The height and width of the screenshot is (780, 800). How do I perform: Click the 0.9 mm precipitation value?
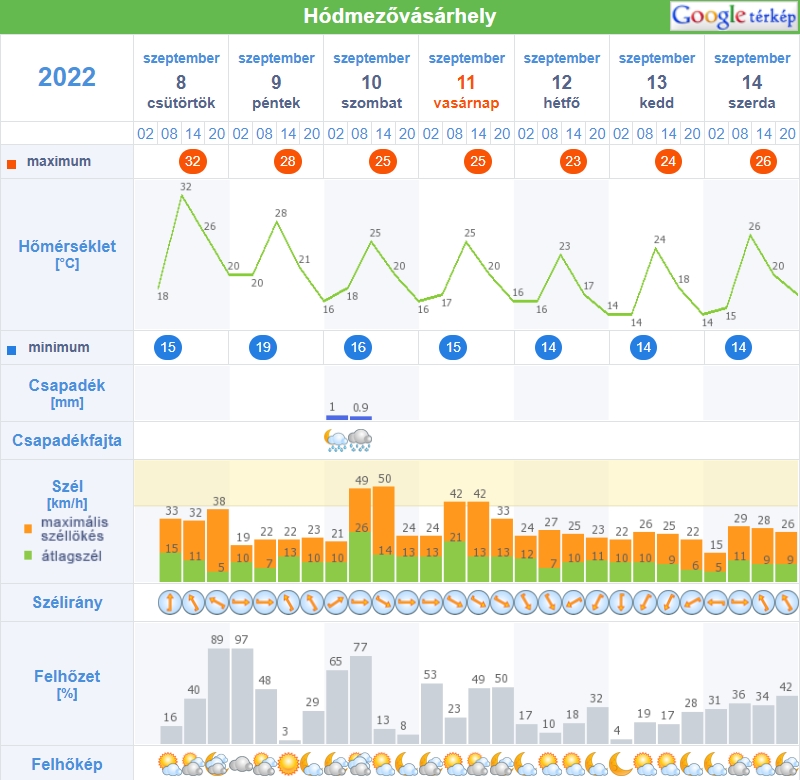(x=360, y=407)
